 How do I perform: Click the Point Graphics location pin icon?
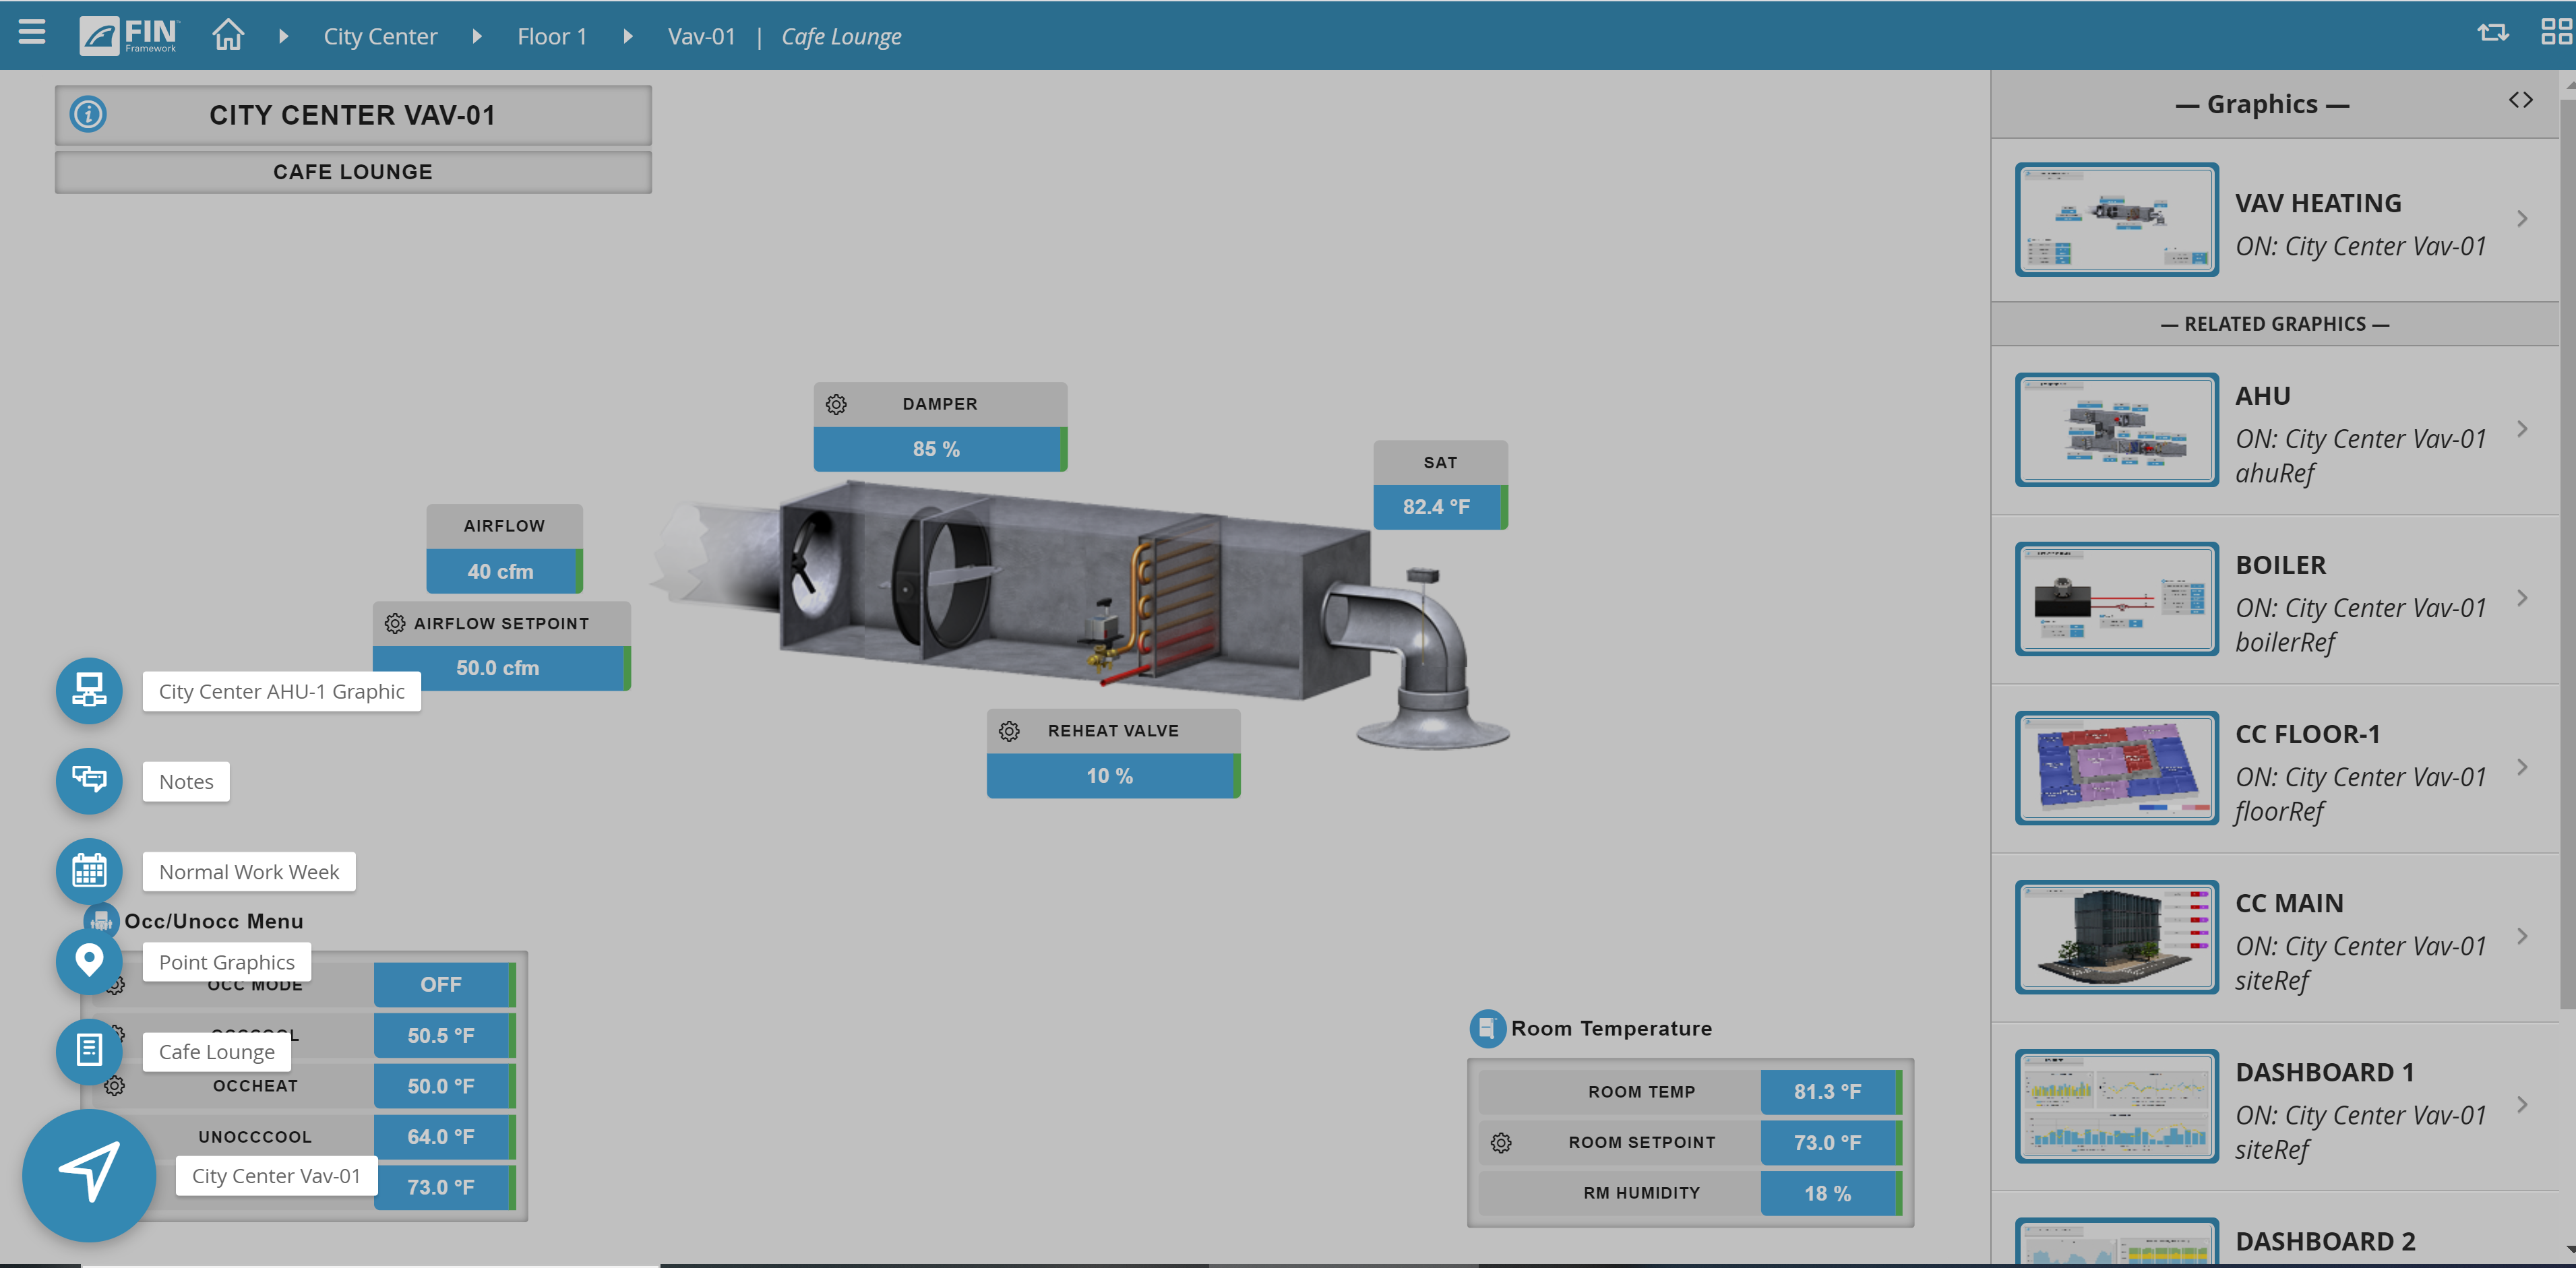click(89, 961)
